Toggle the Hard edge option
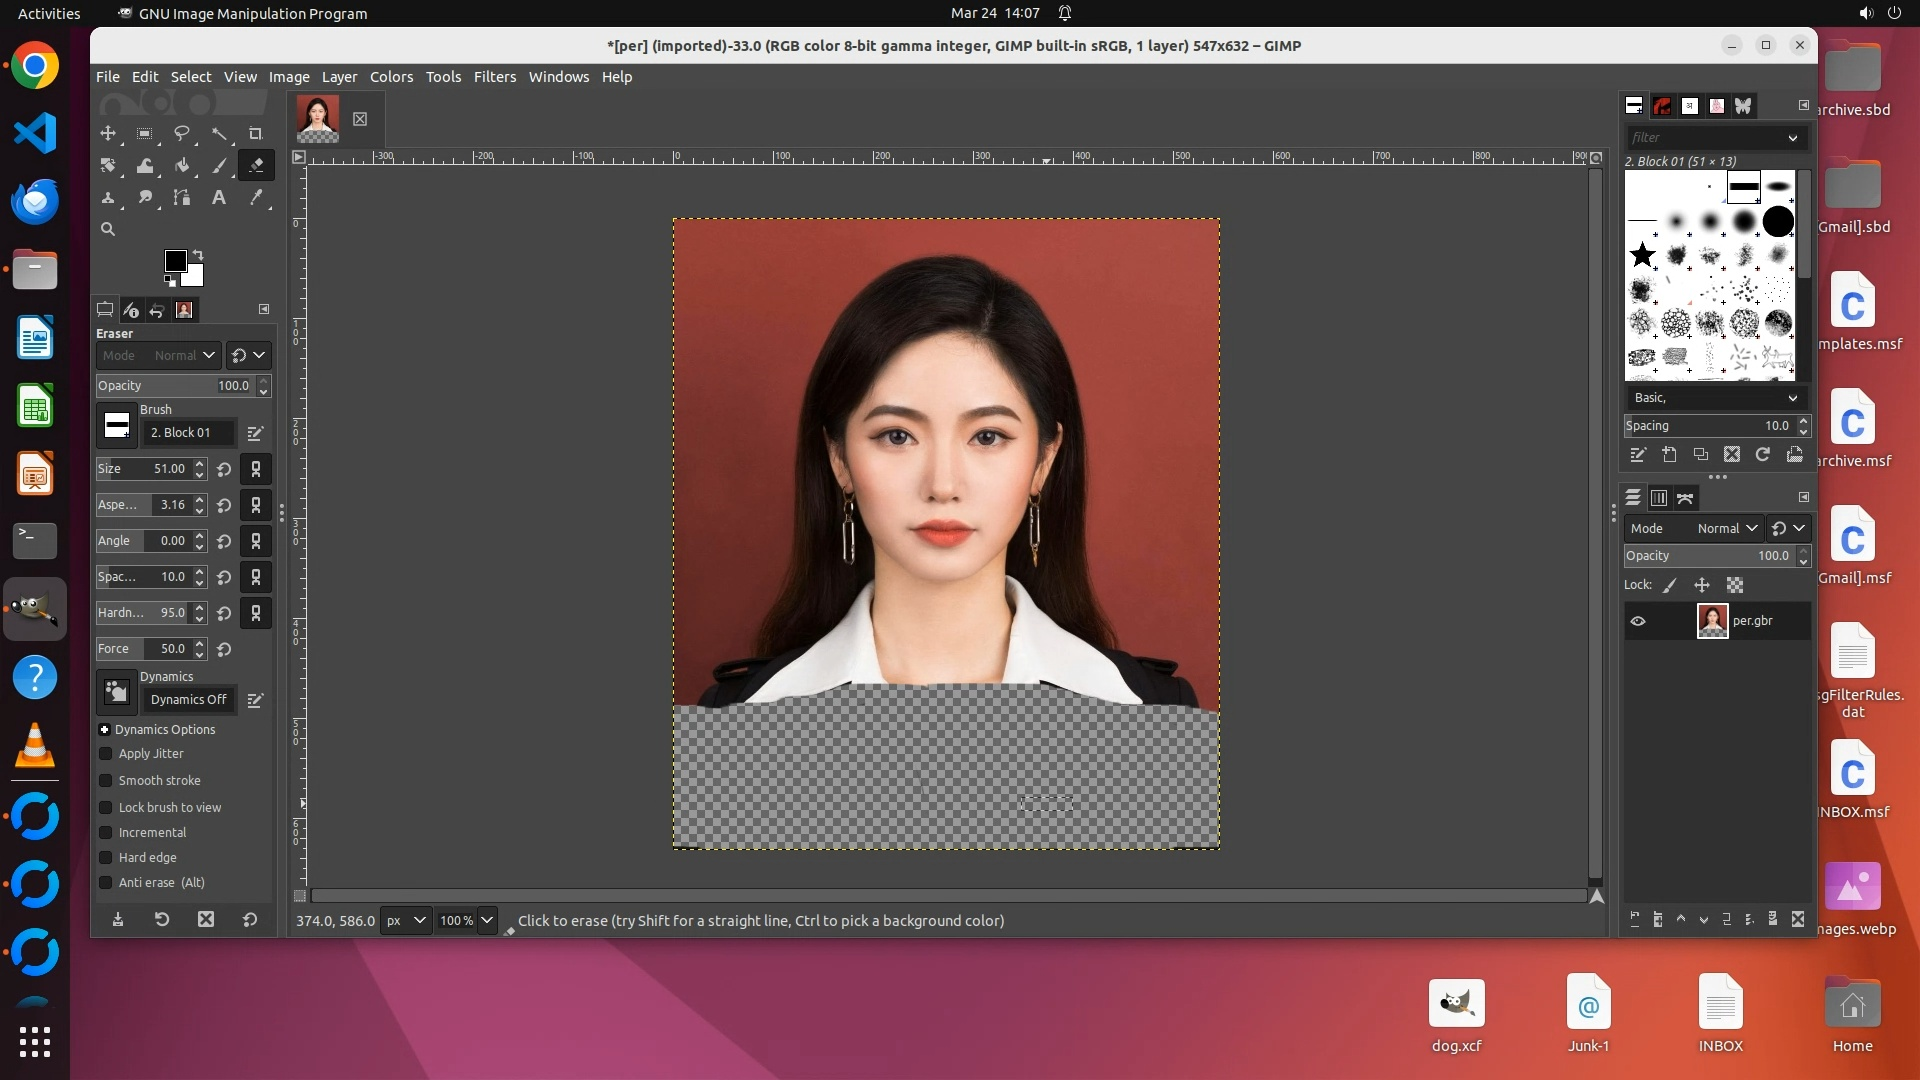Viewport: 1920px width, 1080px height. coord(106,858)
